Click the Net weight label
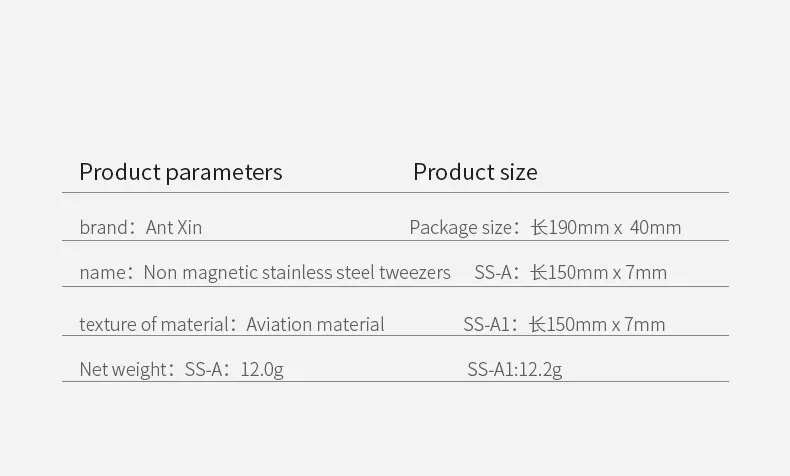 click(x=123, y=369)
